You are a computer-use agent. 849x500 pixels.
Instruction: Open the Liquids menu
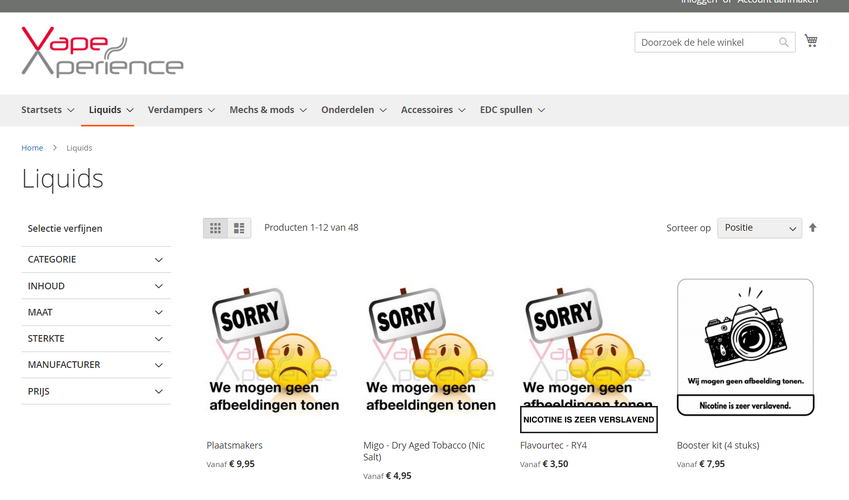[111, 110]
